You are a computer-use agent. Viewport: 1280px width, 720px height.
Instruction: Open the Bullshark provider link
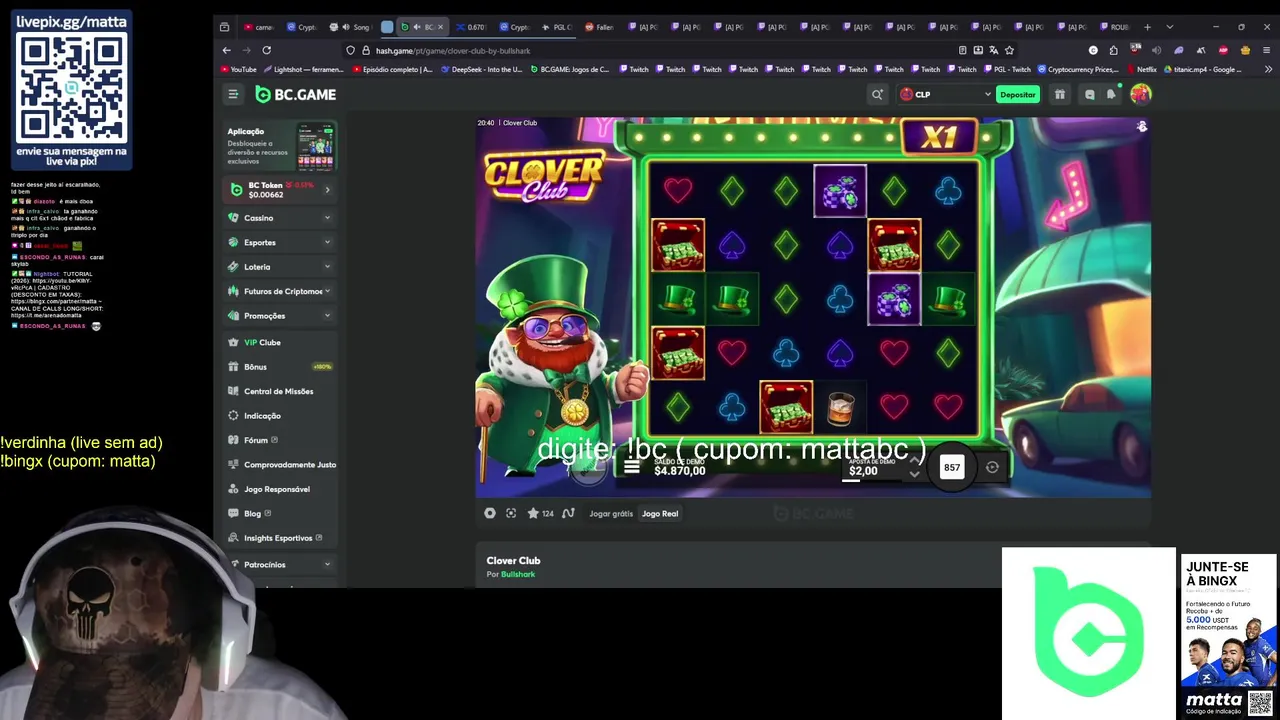(x=518, y=574)
